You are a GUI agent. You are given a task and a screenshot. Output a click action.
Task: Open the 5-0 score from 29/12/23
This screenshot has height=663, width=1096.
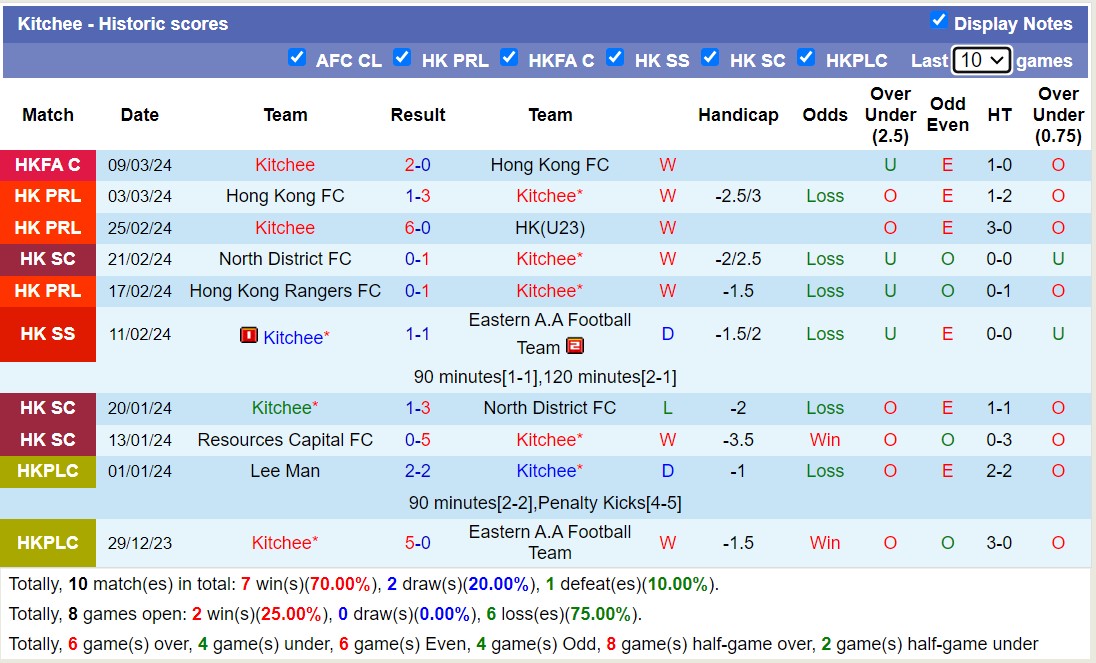pyautogui.click(x=417, y=543)
